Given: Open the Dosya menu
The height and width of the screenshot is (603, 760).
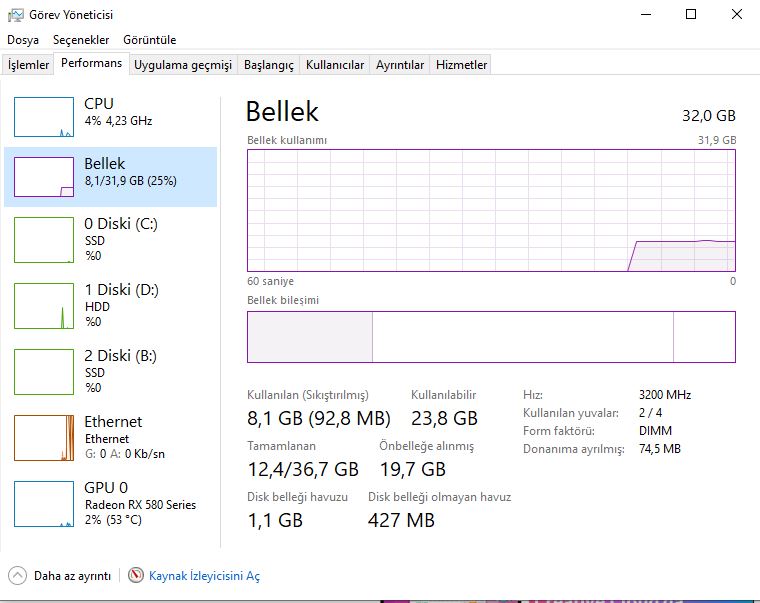Looking at the screenshot, I should [23, 40].
